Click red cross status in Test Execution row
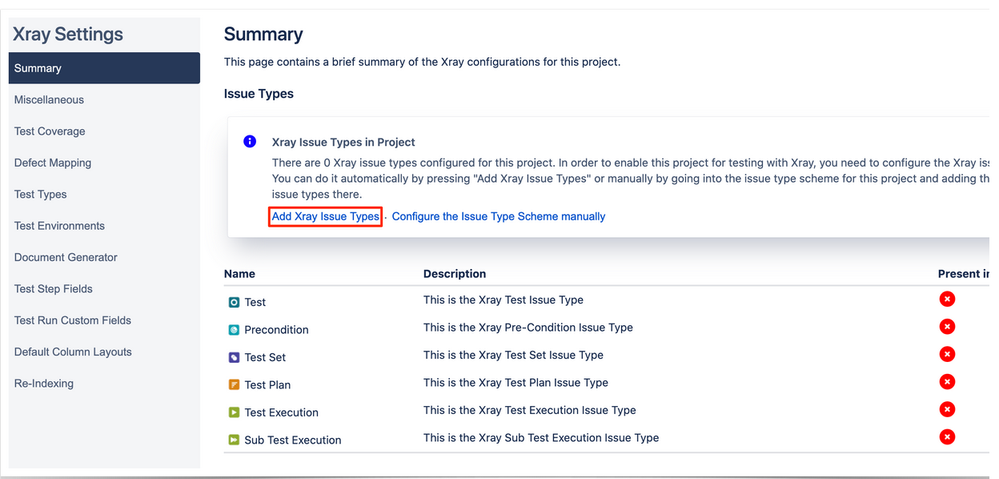This screenshot has width=999, height=479. pyautogui.click(x=947, y=409)
